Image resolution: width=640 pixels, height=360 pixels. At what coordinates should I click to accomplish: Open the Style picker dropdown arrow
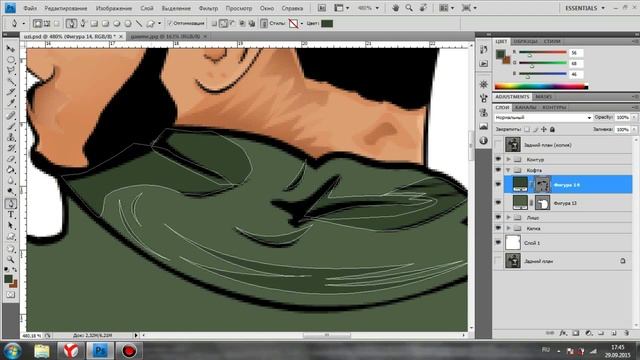tap(302, 24)
